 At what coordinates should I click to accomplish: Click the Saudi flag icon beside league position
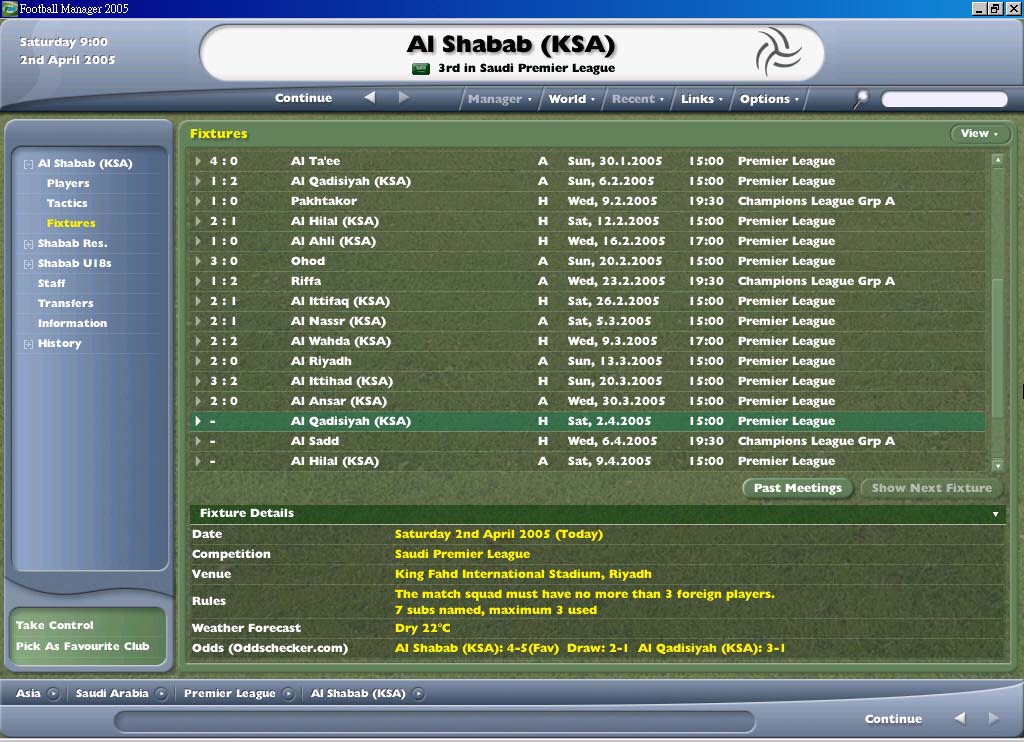pyautogui.click(x=421, y=69)
